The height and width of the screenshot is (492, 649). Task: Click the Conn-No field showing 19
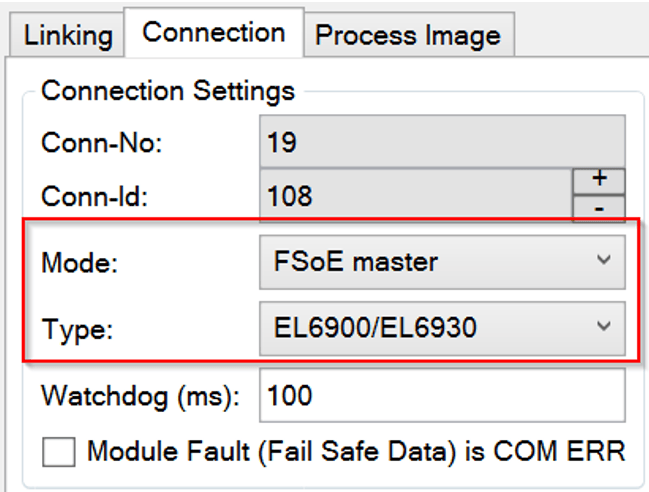pyautogui.click(x=442, y=142)
